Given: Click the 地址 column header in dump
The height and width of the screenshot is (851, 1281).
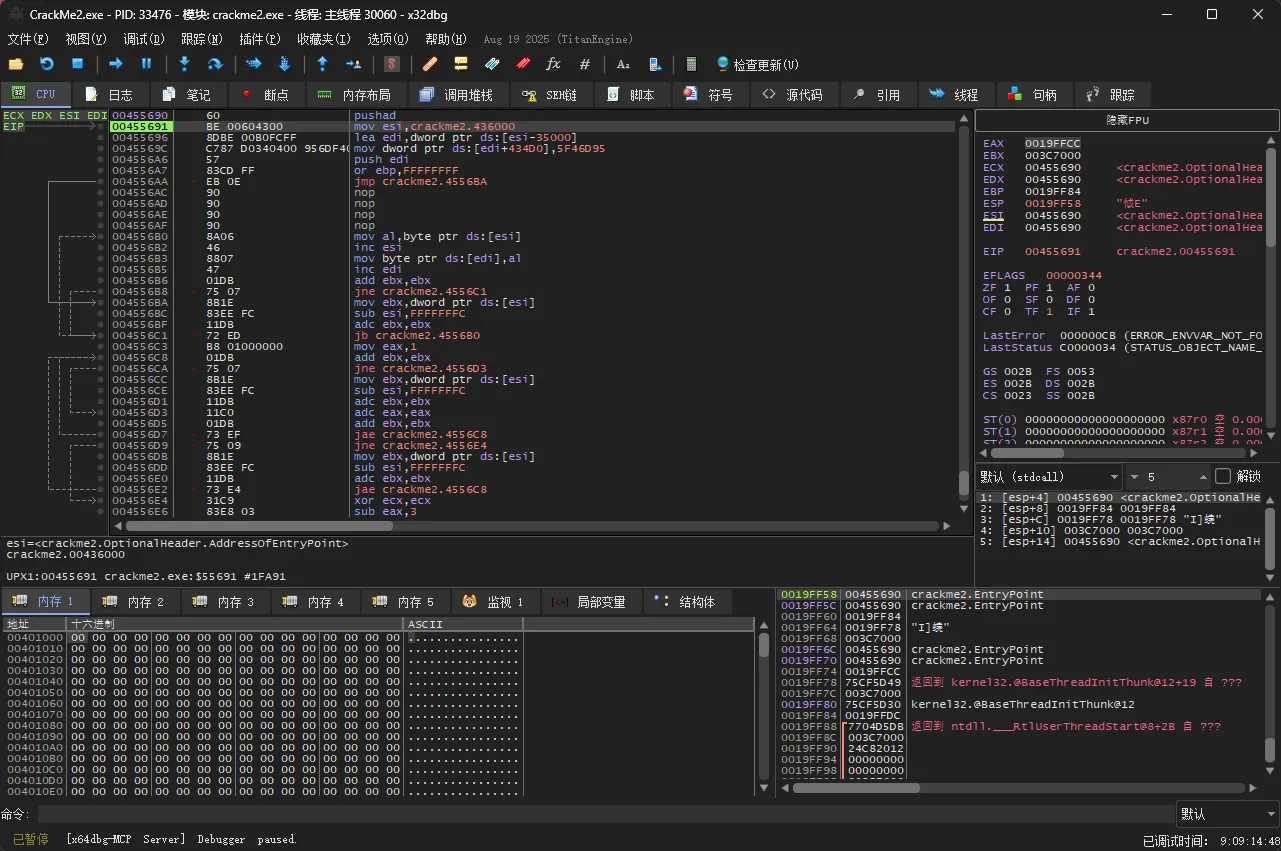Looking at the screenshot, I should 34,624.
